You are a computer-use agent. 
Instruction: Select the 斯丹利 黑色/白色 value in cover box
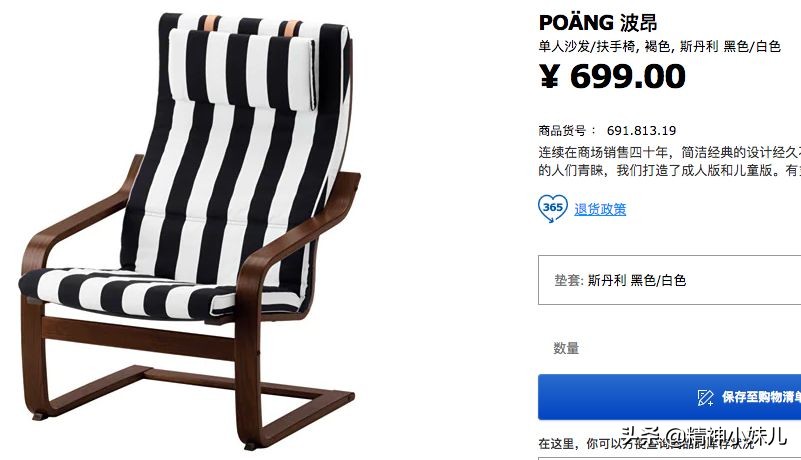tap(637, 280)
